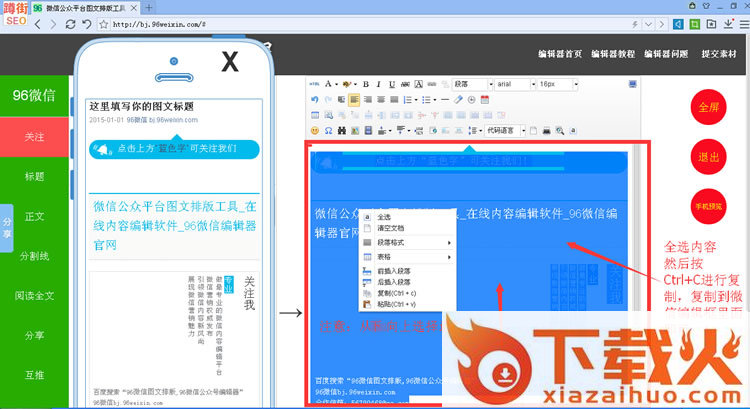Viewport: 750px width, 409px height.
Task: Open find and replace binoculars icon
Action: tap(341, 130)
